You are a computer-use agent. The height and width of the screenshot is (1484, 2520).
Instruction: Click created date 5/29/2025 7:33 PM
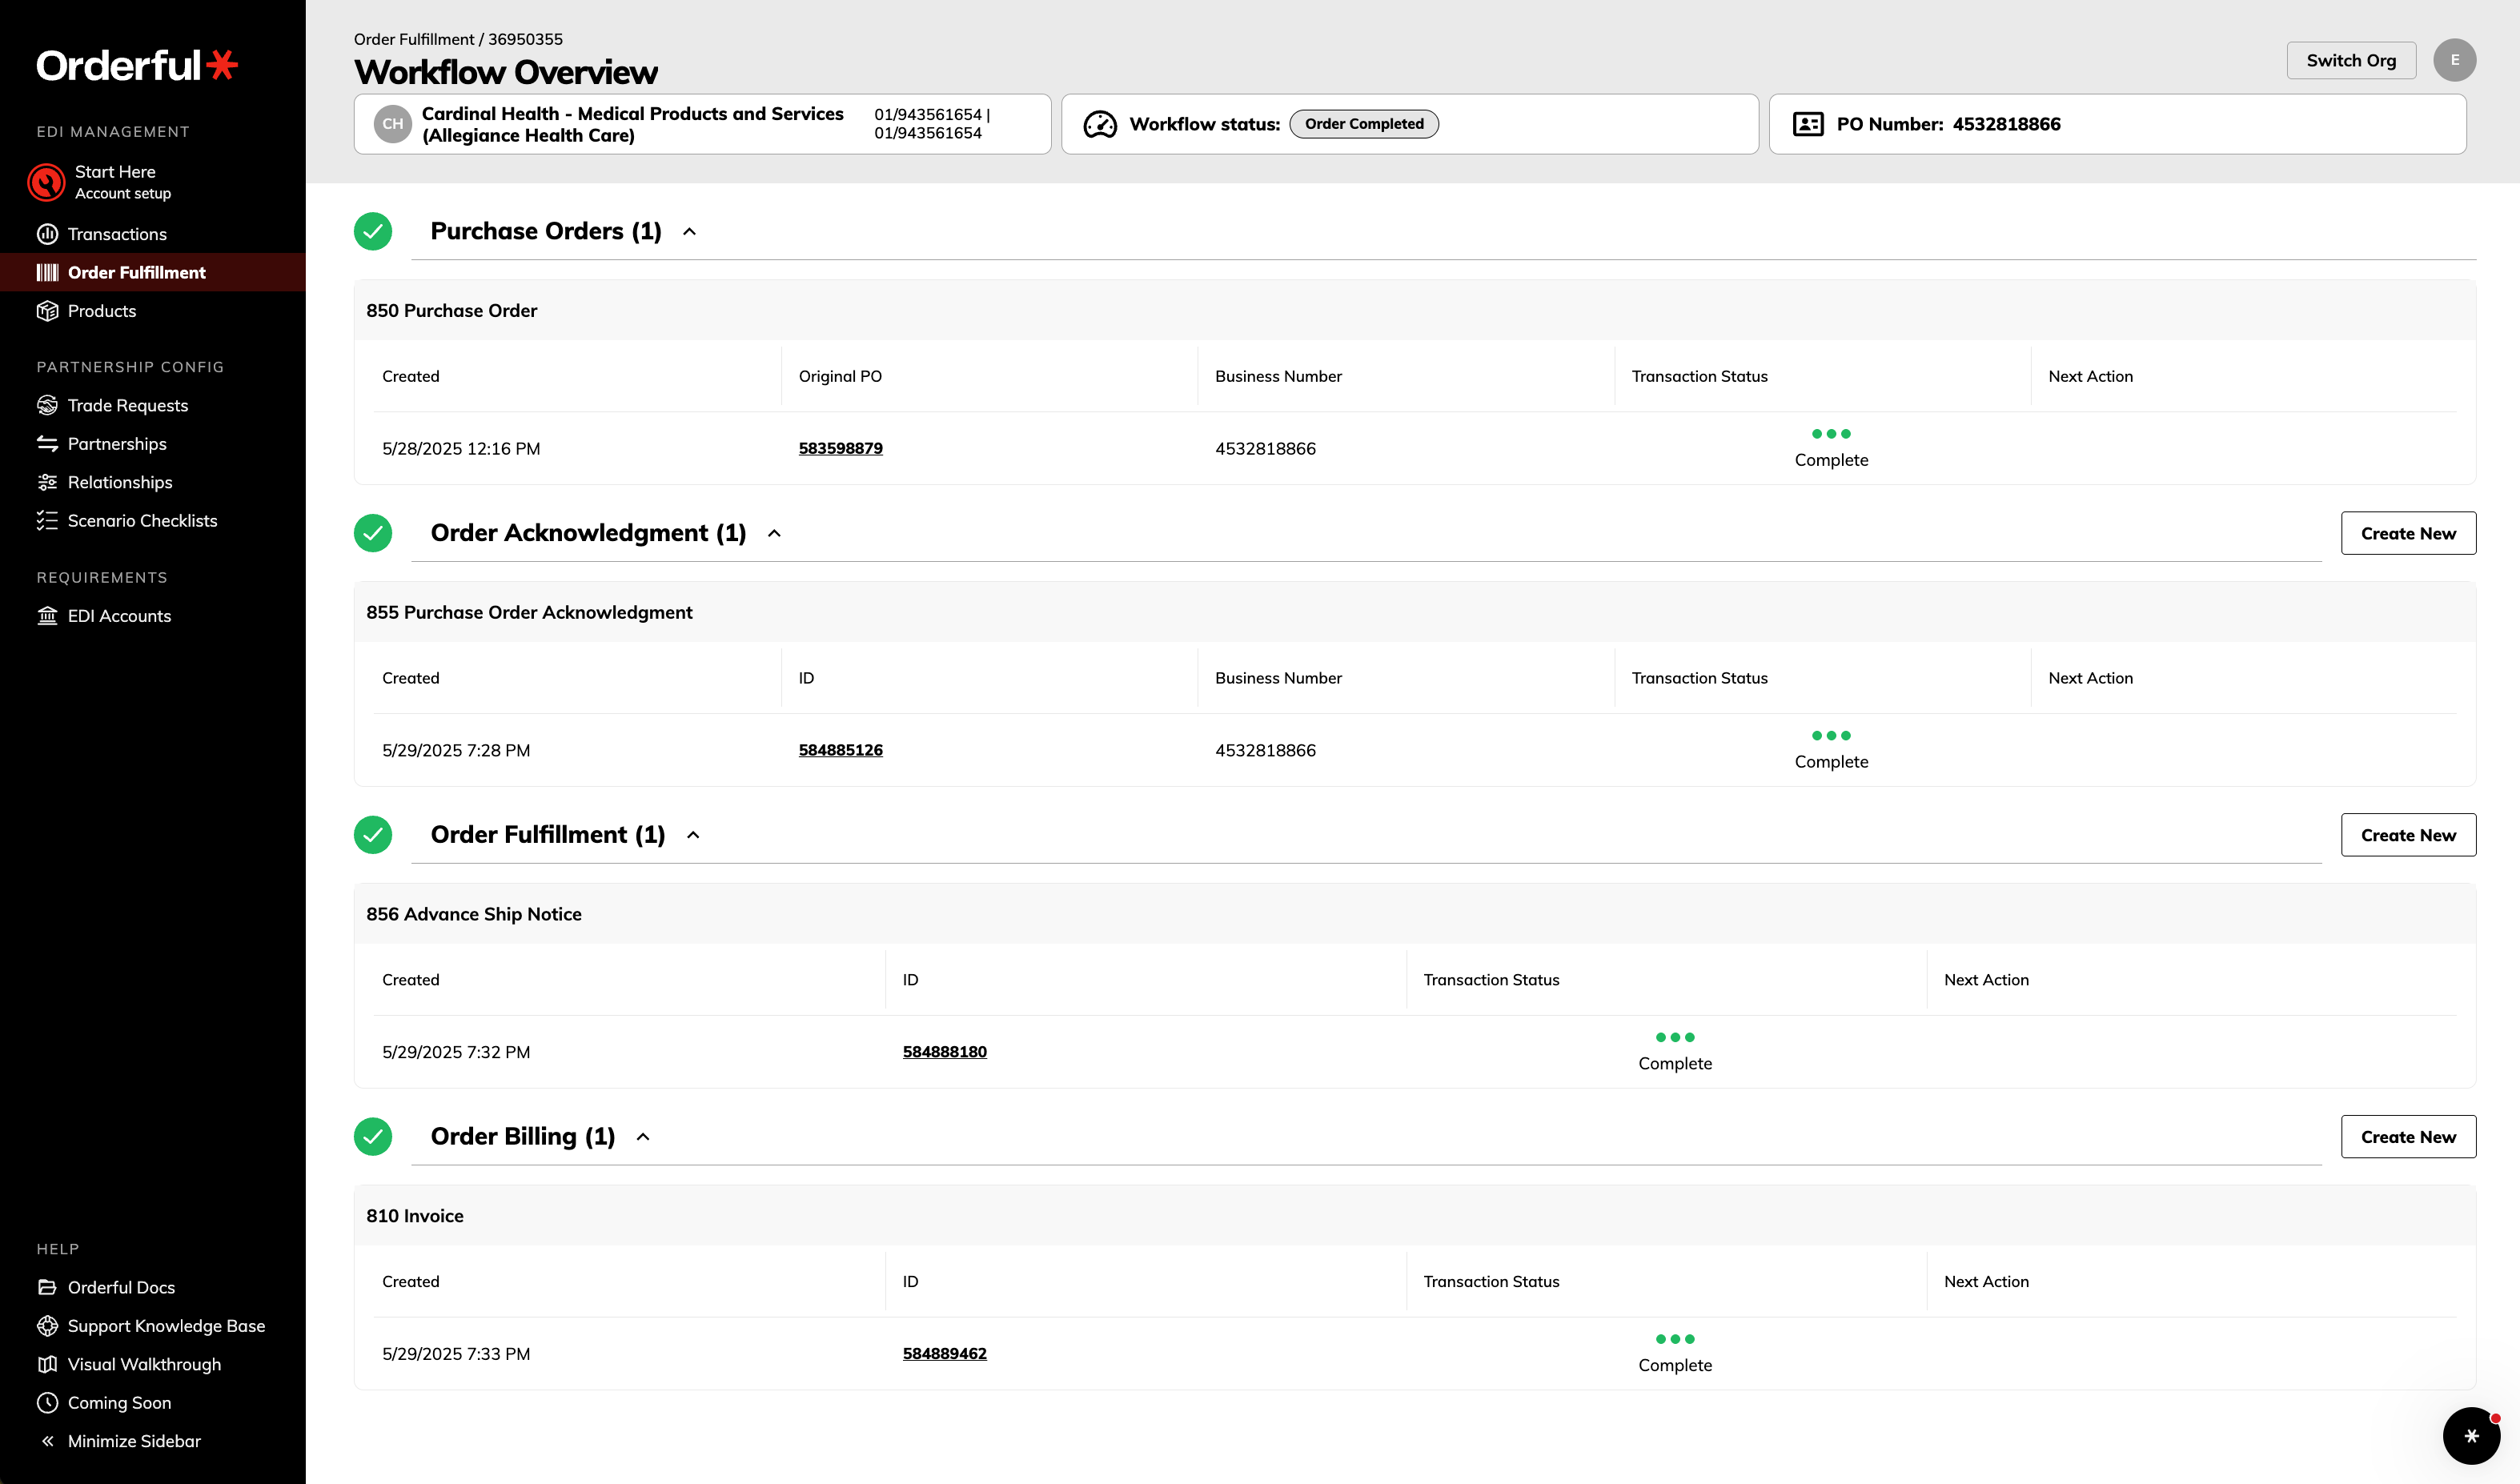click(456, 1354)
